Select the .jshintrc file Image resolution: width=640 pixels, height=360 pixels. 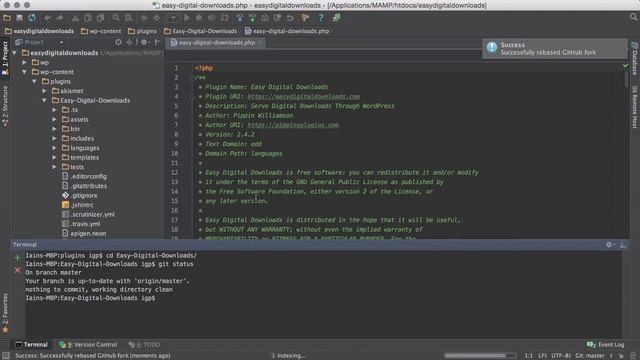tap(78, 205)
